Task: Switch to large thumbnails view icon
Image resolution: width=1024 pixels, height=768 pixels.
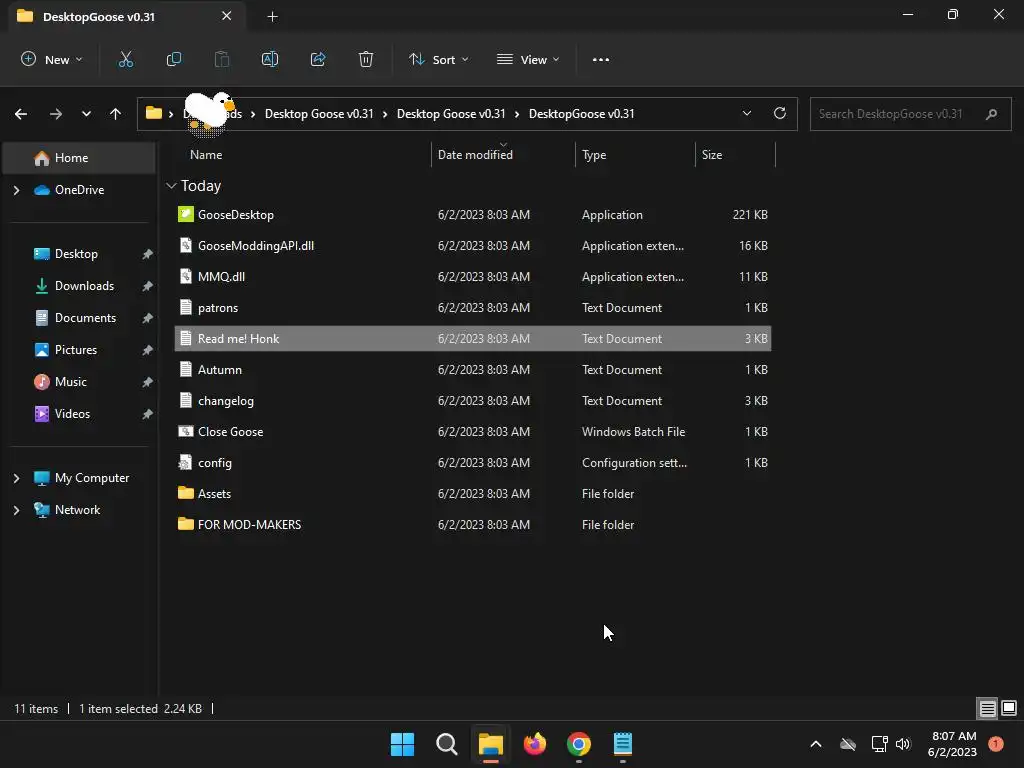Action: coord(1009,708)
